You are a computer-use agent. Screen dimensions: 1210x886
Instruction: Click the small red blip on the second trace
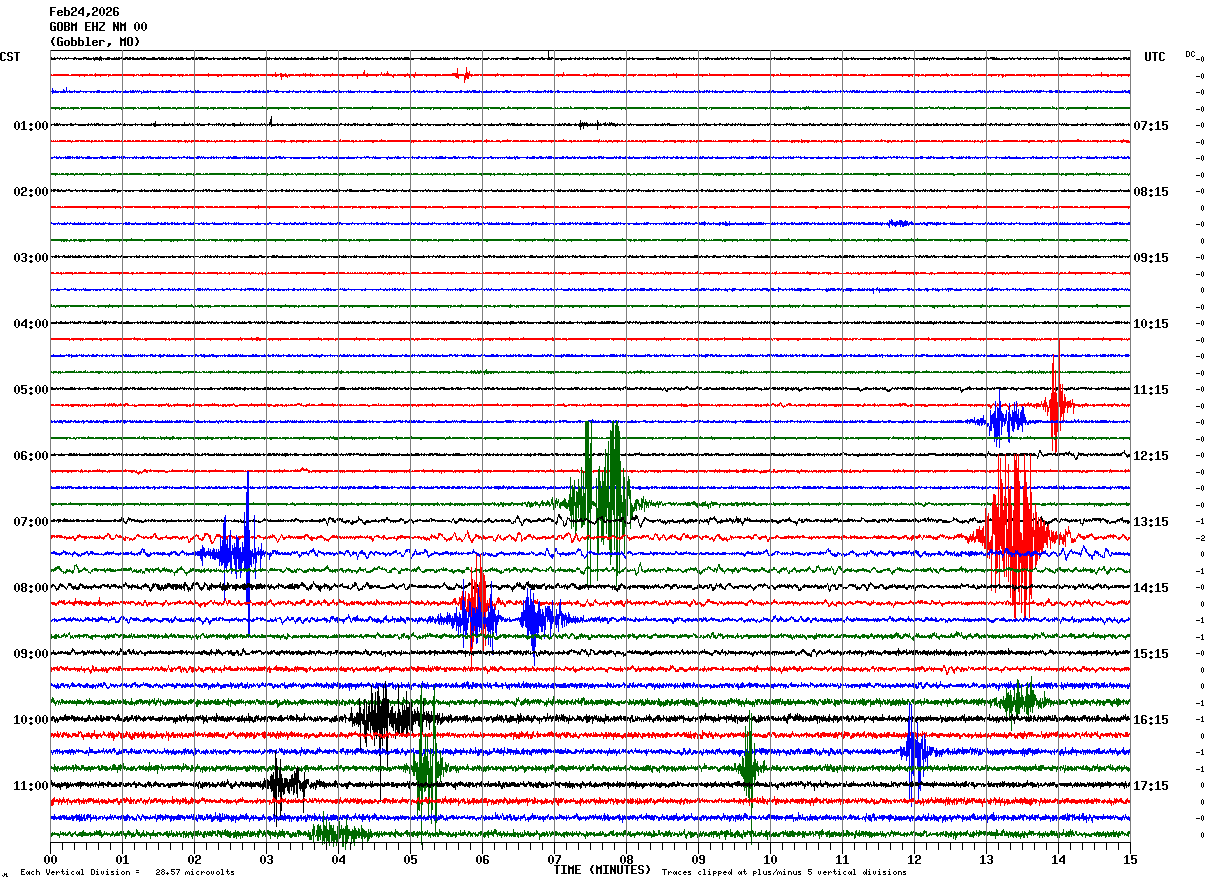pyautogui.click(x=462, y=74)
